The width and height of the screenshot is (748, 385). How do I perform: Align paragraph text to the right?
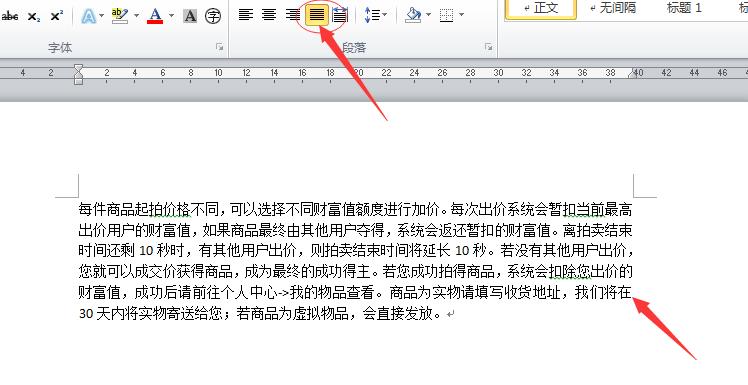click(292, 15)
